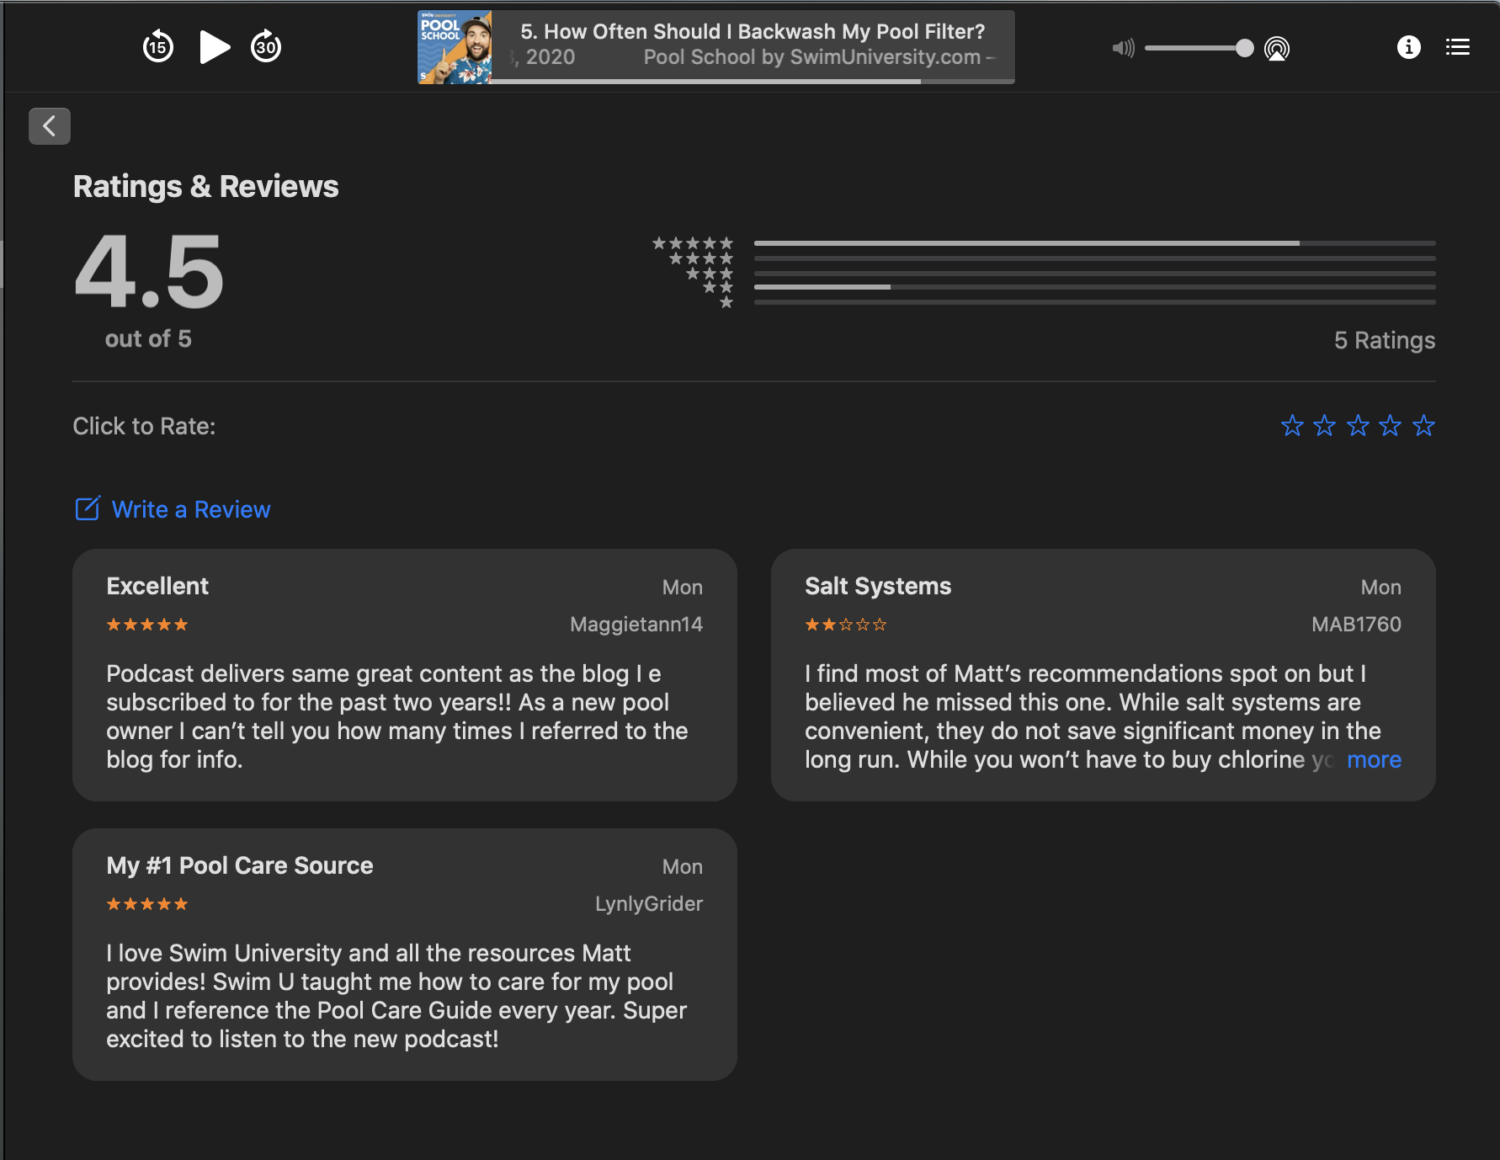Image resolution: width=1500 pixels, height=1160 pixels.
Task: Click the 5 Ratings count
Action: (x=1384, y=341)
